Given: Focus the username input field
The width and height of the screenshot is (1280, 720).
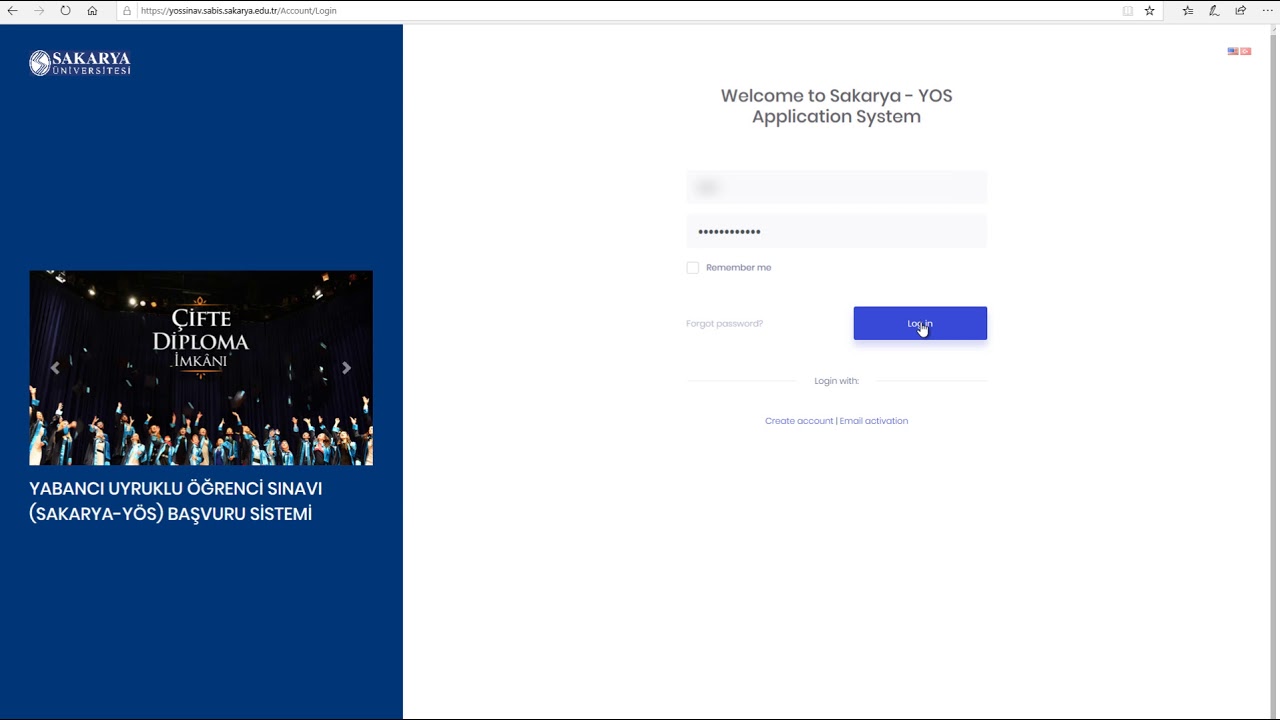Looking at the screenshot, I should pyautogui.click(x=836, y=187).
